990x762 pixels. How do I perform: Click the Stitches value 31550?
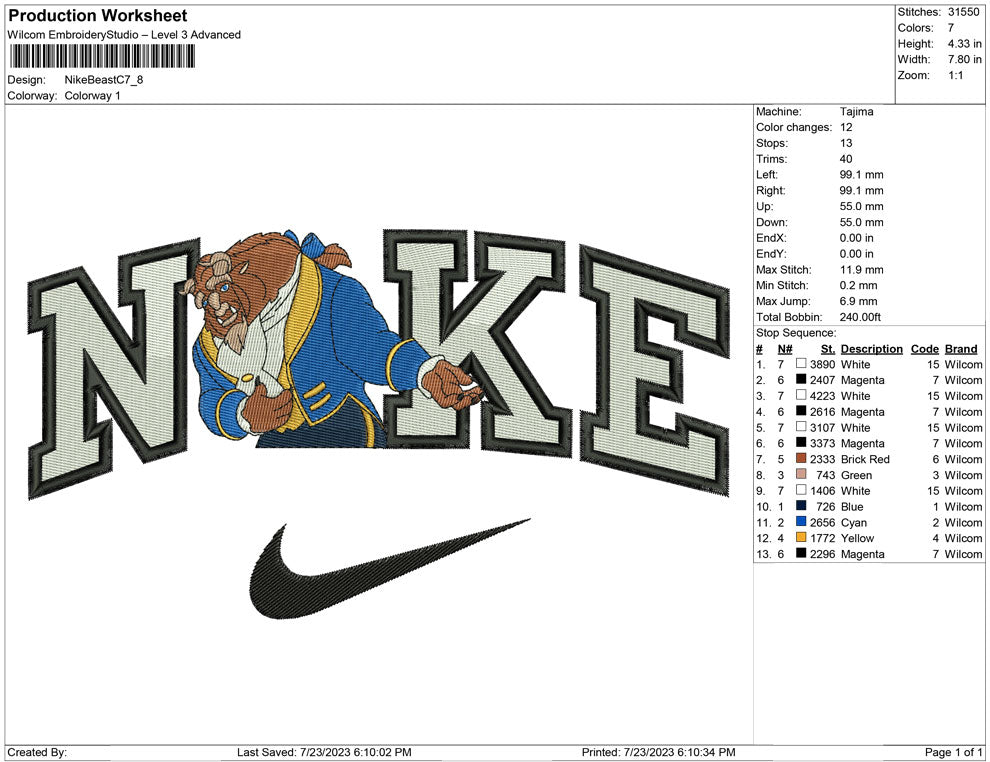[963, 12]
